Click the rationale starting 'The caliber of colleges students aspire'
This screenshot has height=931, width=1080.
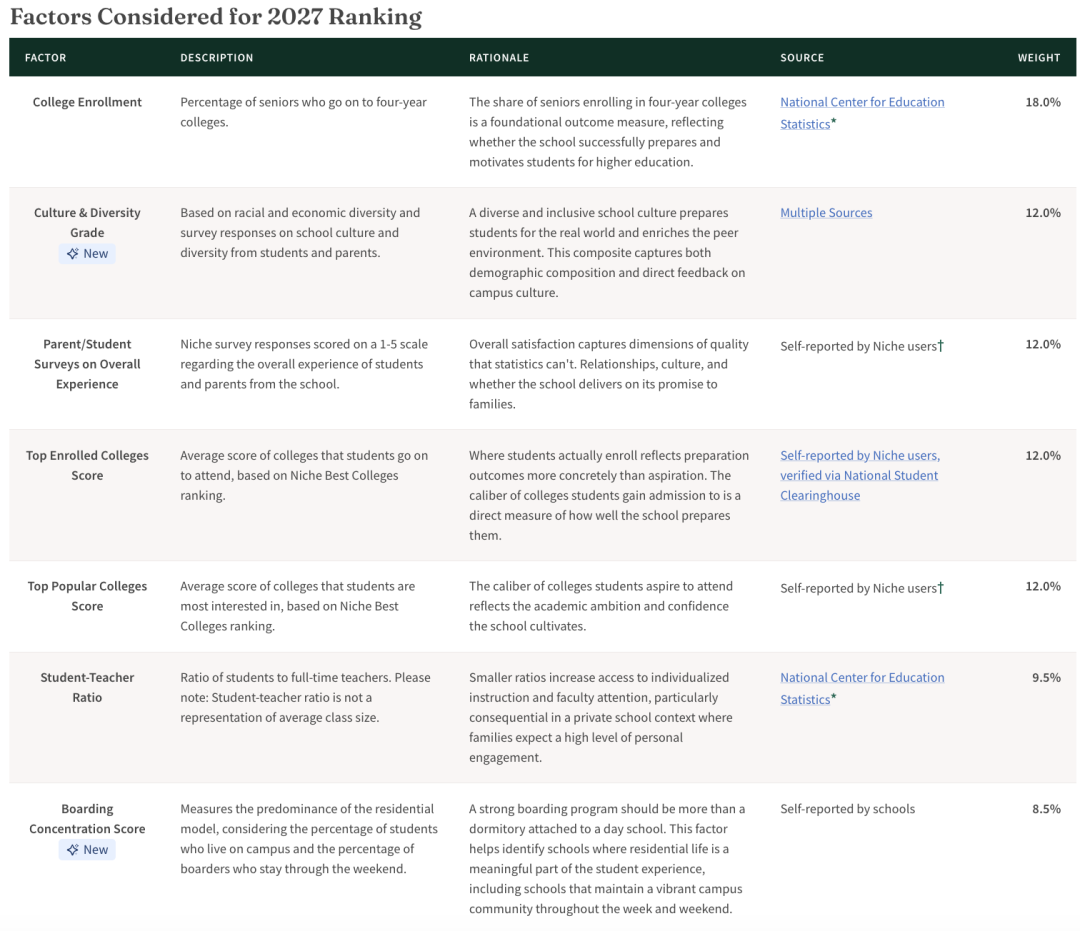pyautogui.click(x=601, y=606)
